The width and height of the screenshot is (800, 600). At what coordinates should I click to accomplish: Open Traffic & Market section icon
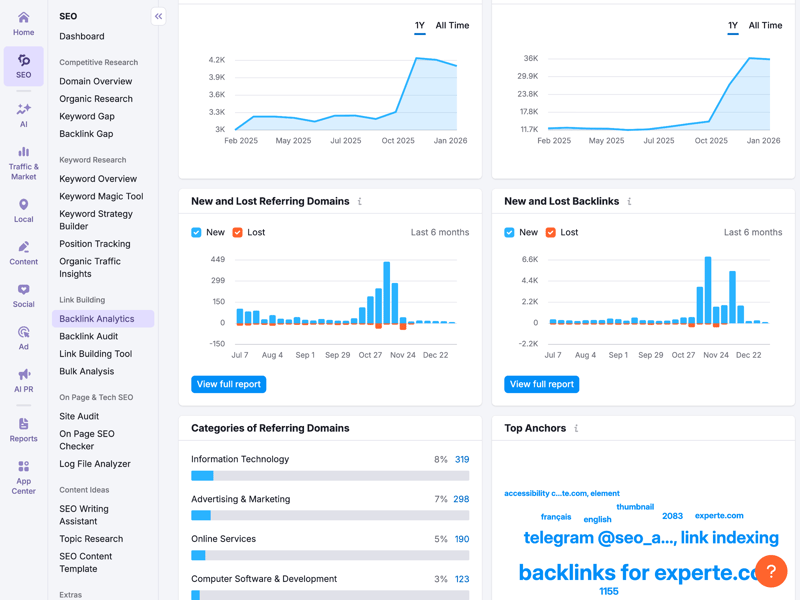click(x=23, y=153)
